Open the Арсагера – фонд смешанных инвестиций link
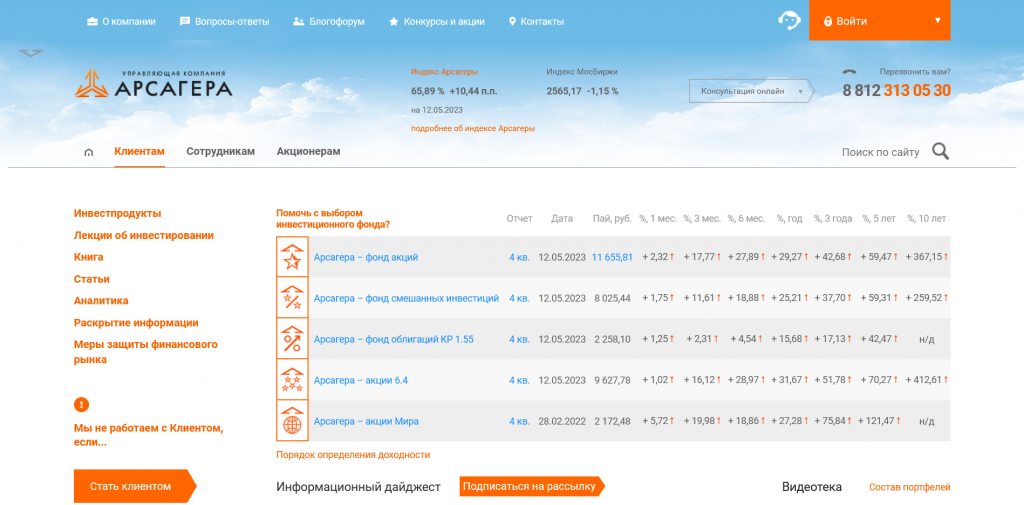 [406, 298]
